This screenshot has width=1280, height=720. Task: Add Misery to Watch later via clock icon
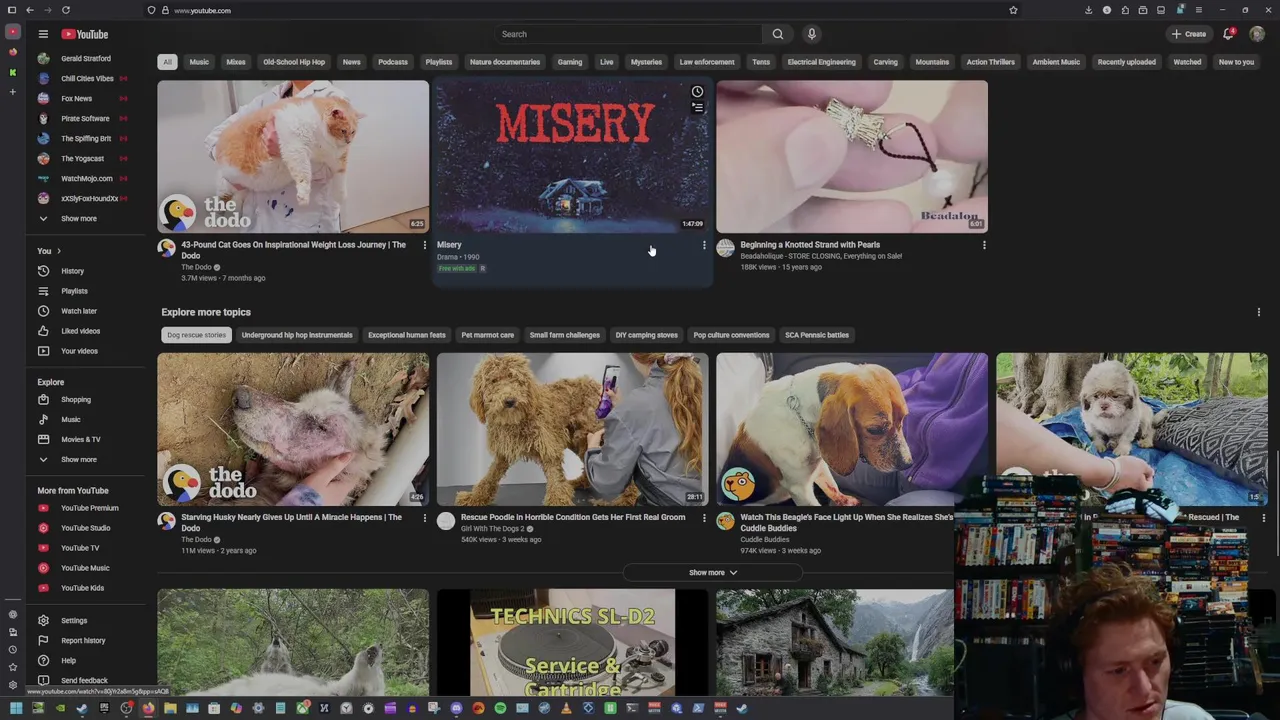point(697,92)
